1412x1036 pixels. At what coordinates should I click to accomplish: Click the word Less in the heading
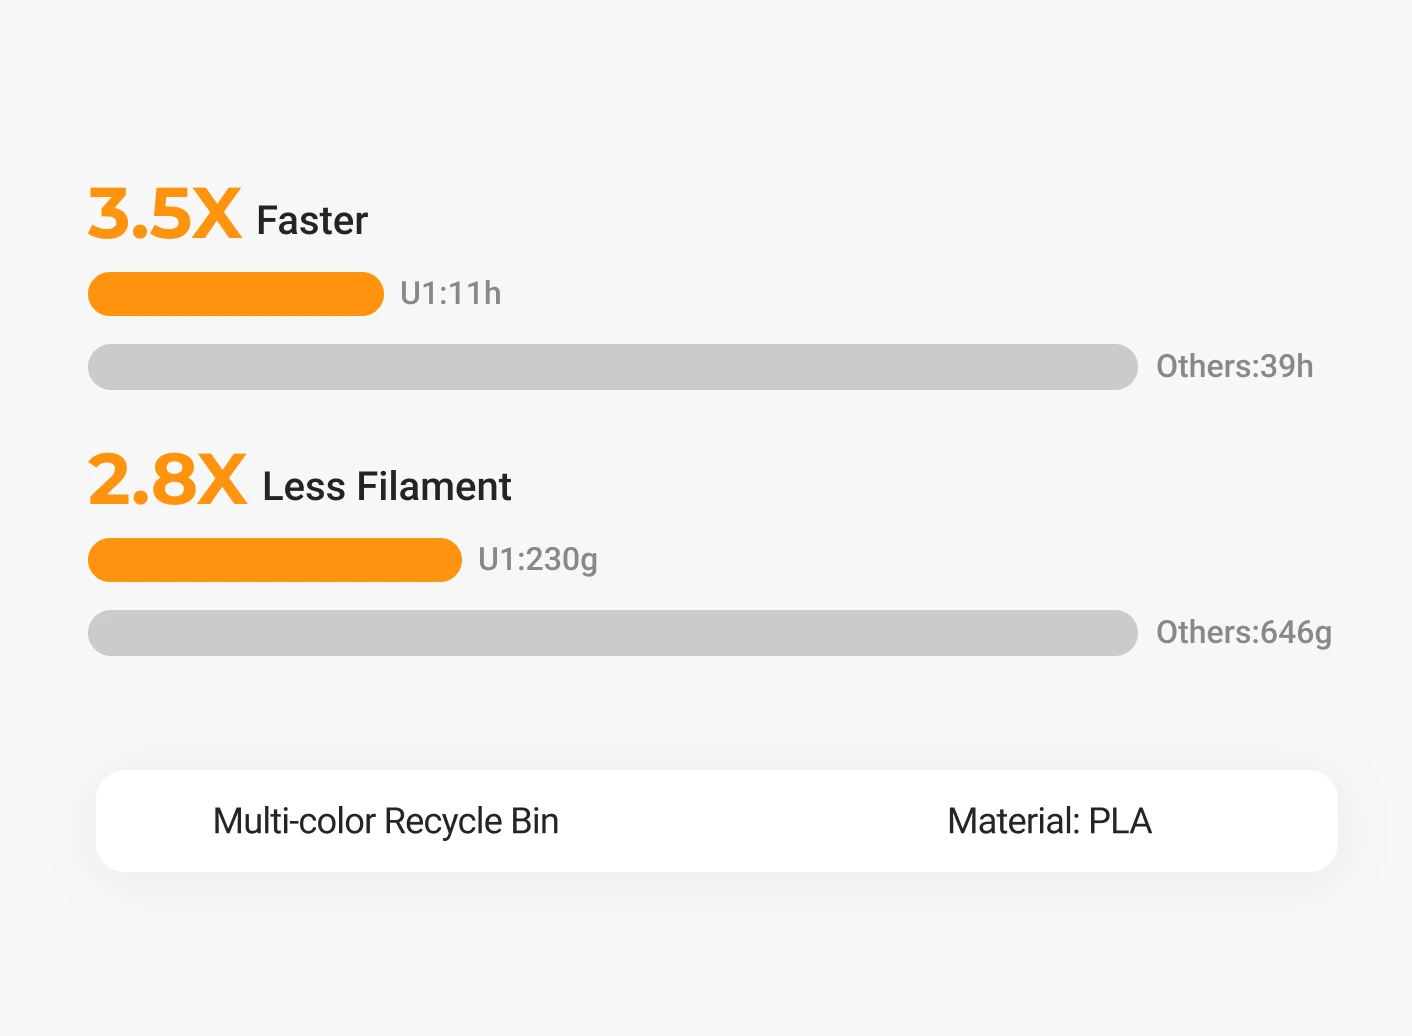tap(304, 487)
